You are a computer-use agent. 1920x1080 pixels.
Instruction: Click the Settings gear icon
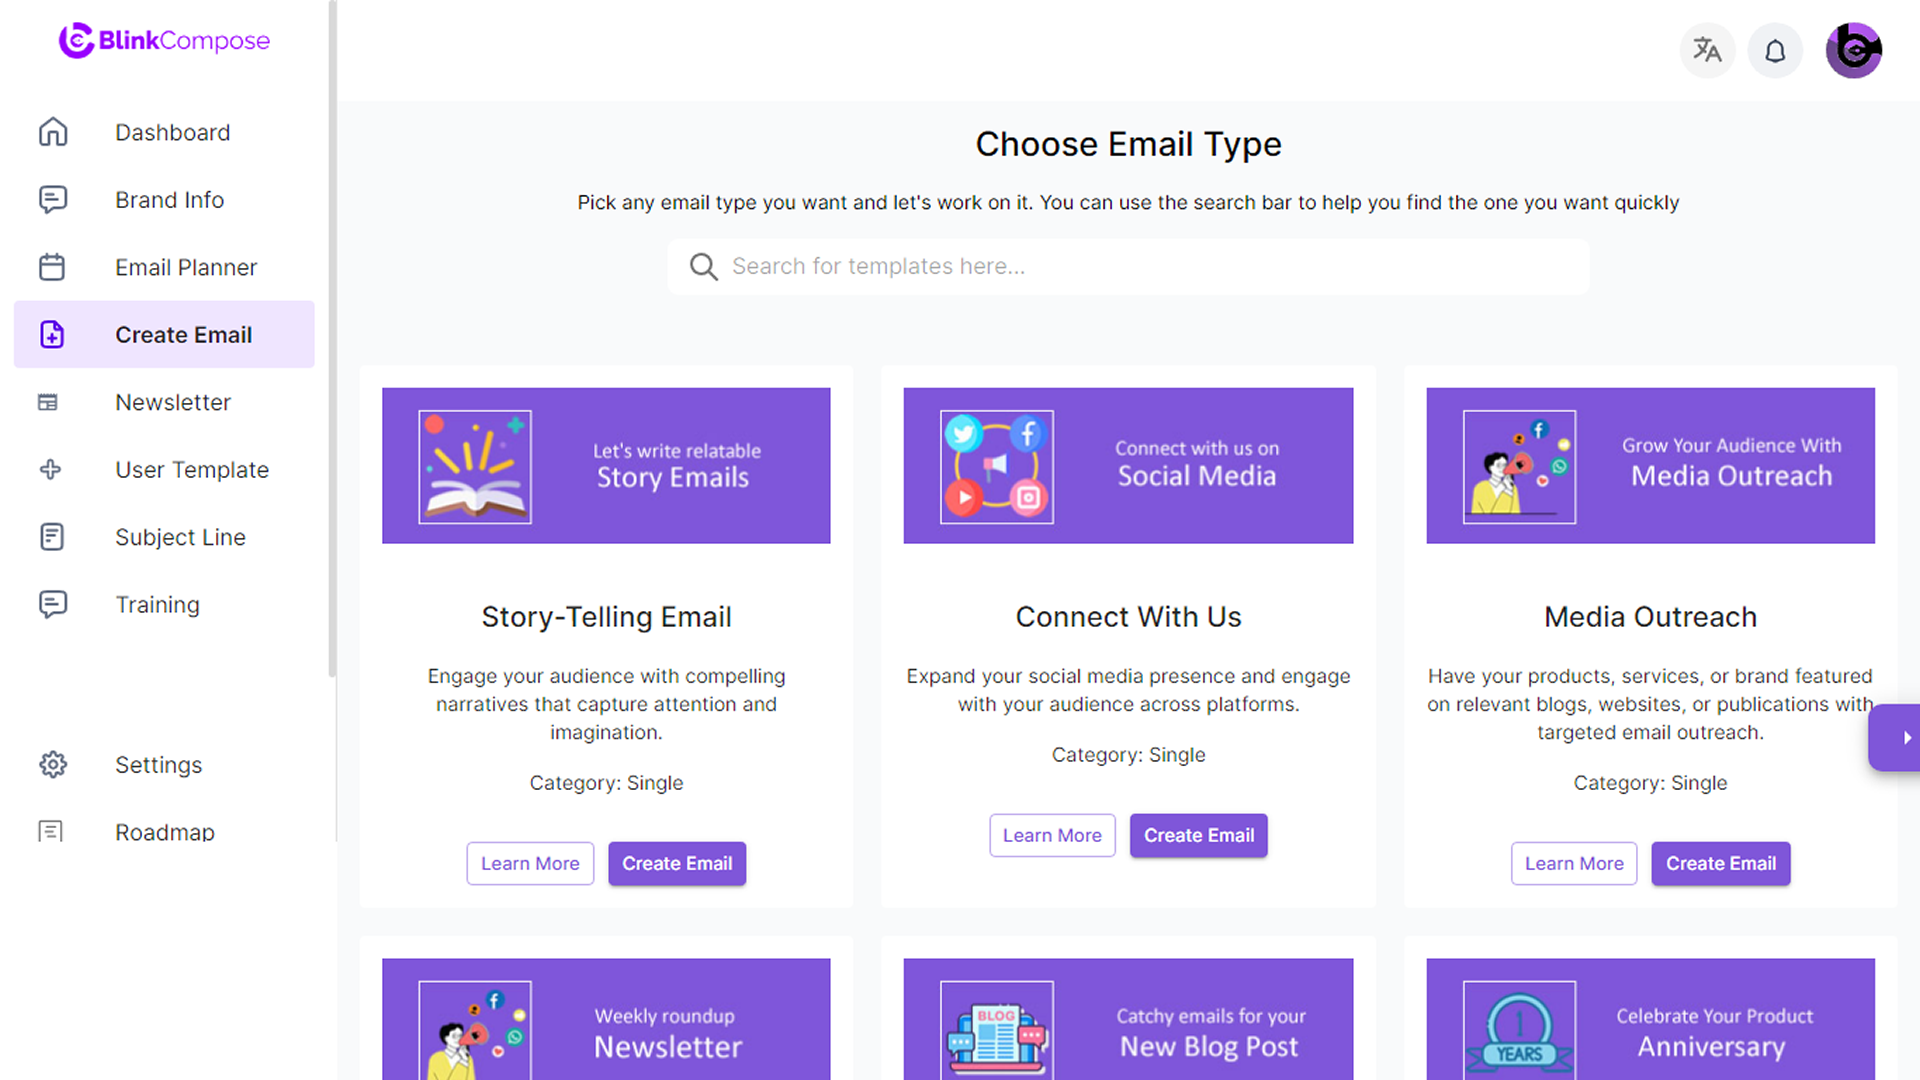click(x=53, y=765)
